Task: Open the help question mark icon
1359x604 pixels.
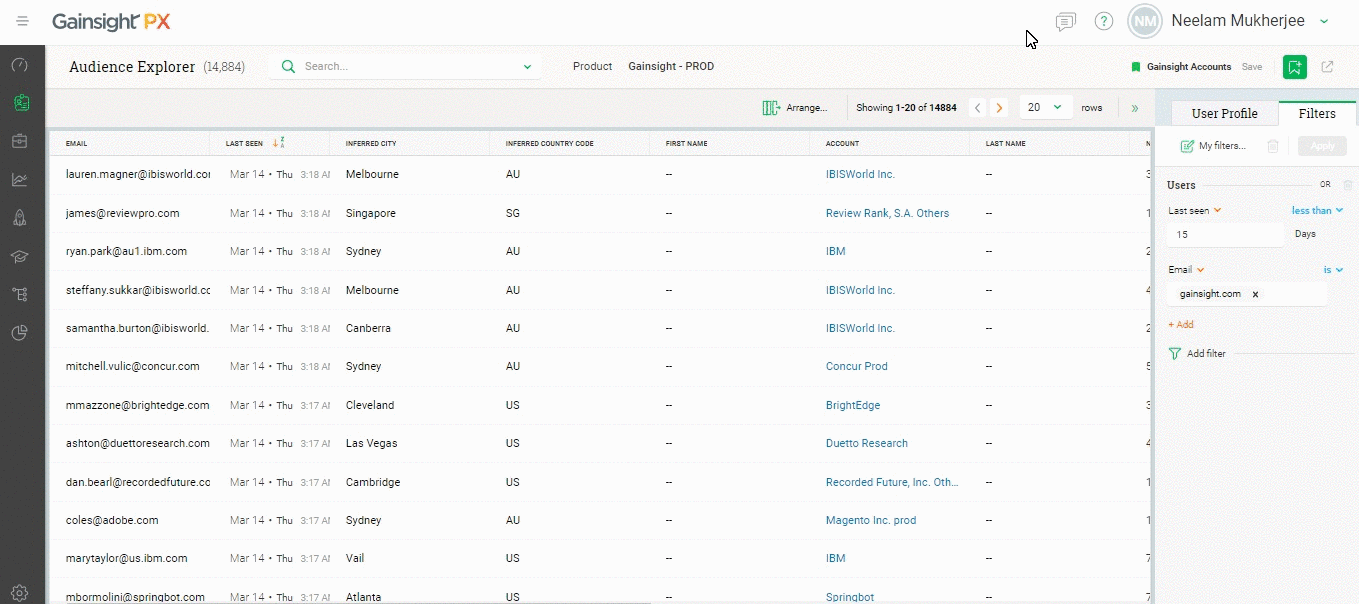Action: click(x=1104, y=21)
